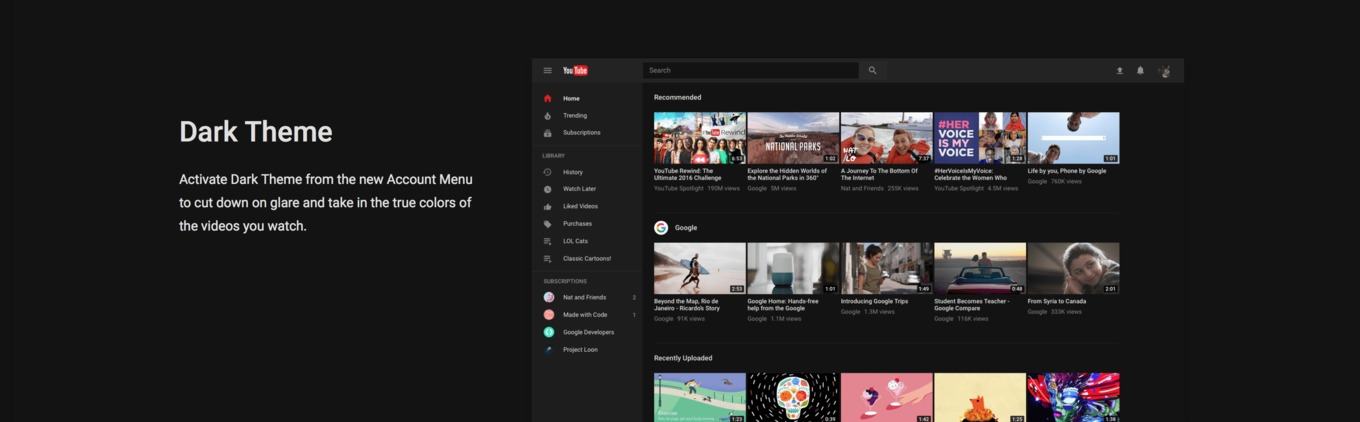Click the Purchases tag icon
The width and height of the screenshot is (1360, 422).
pyautogui.click(x=548, y=224)
